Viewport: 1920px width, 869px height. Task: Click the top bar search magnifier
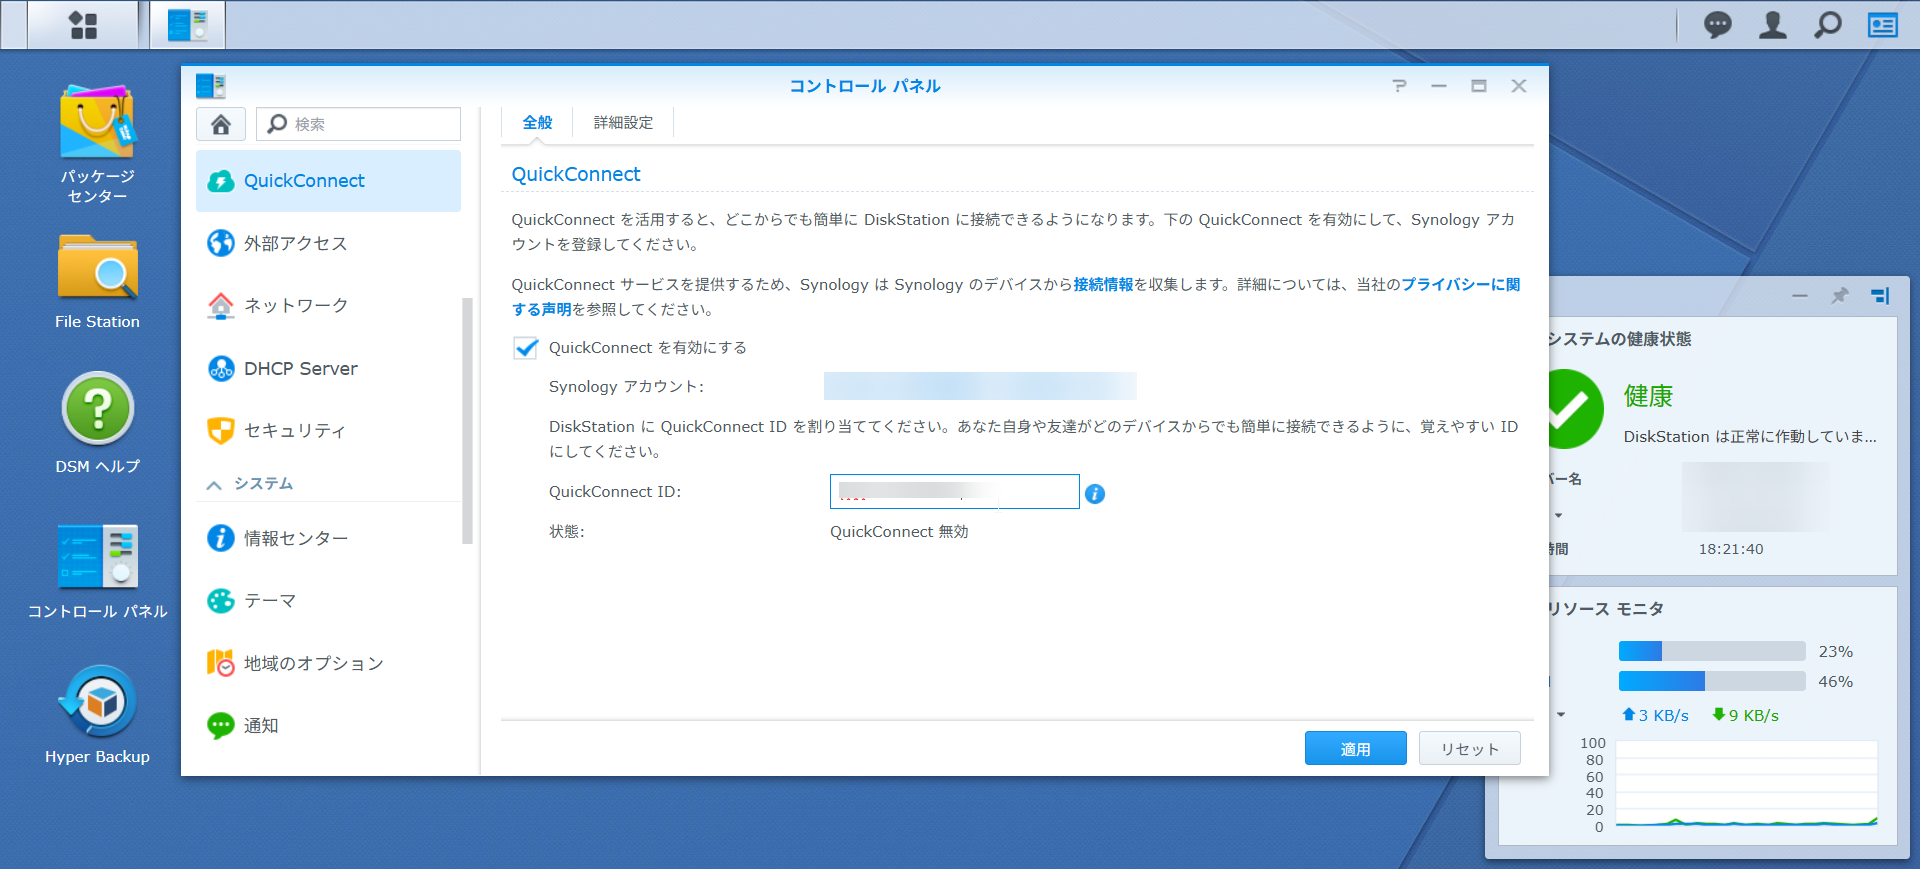coord(1828,25)
